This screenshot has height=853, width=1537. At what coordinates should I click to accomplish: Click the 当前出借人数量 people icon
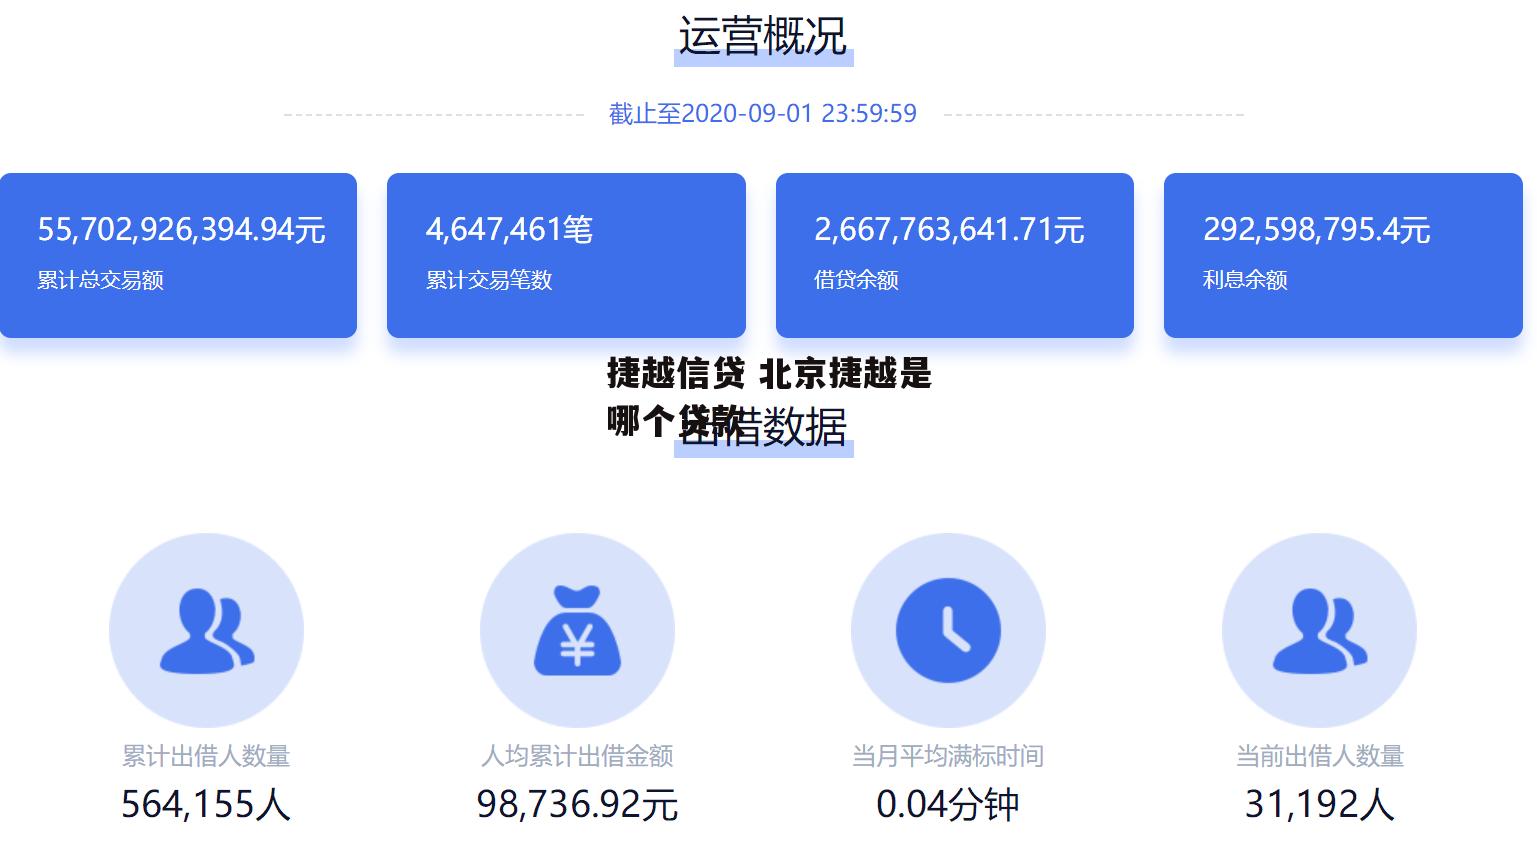(1319, 630)
